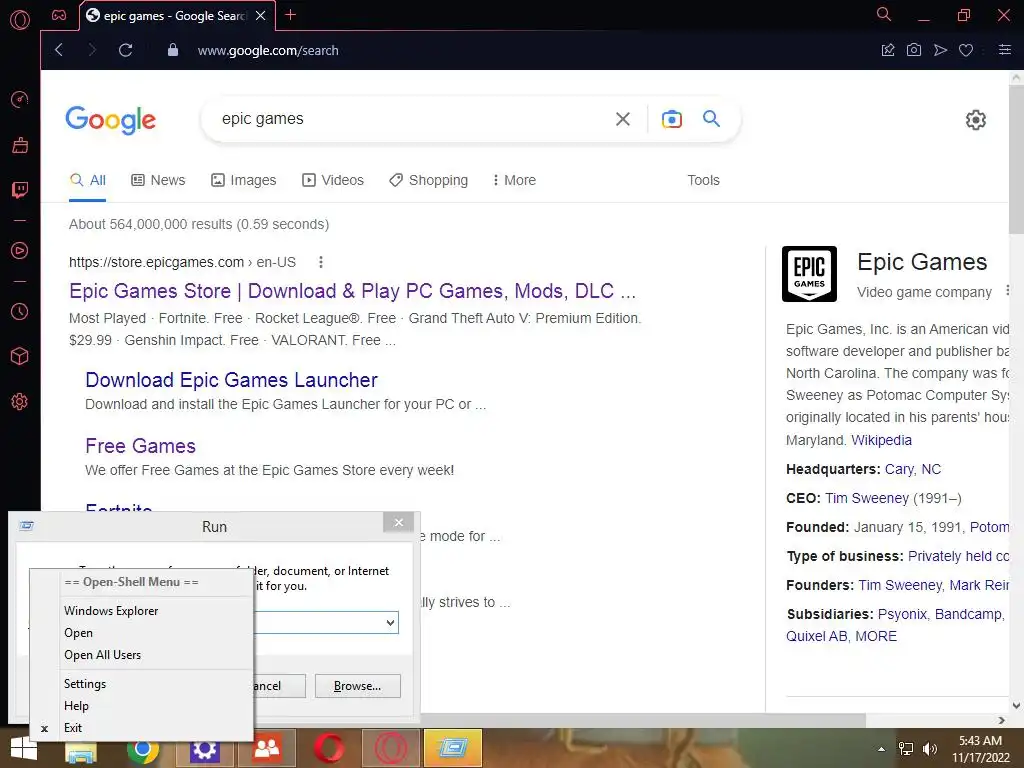Open Settings from Open-Shell menu

point(85,684)
